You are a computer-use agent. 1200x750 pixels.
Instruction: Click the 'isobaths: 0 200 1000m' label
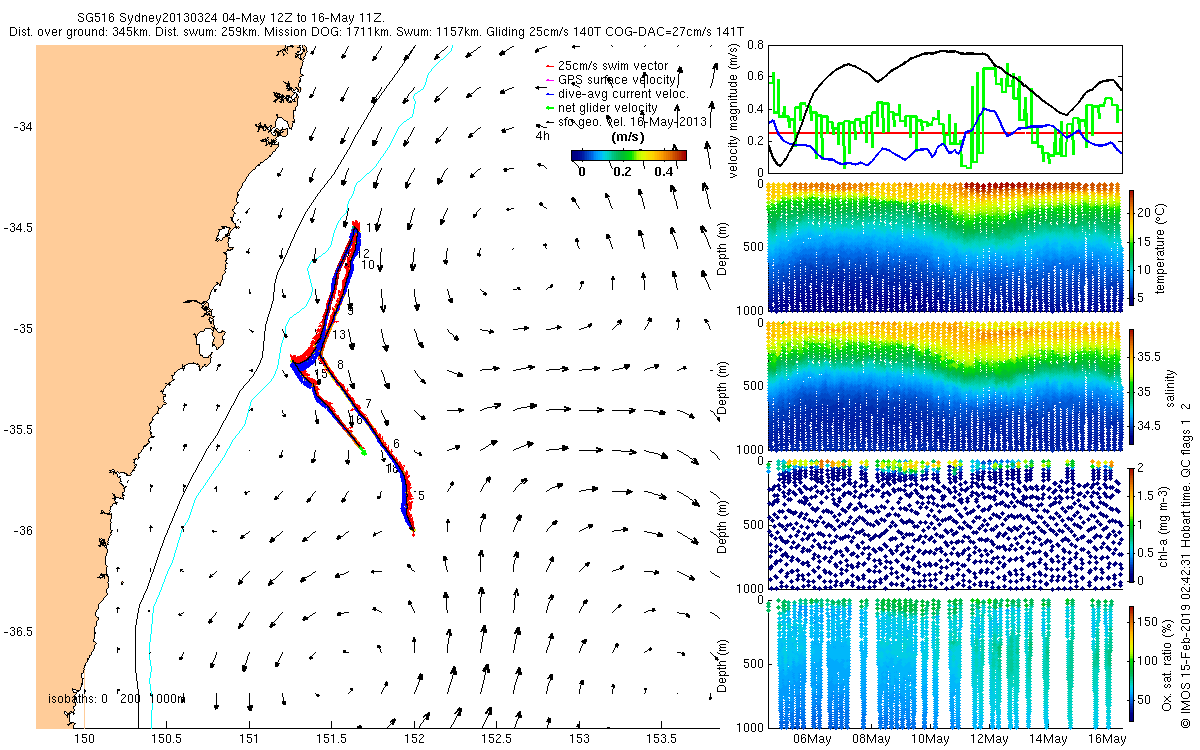[x=117, y=699]
